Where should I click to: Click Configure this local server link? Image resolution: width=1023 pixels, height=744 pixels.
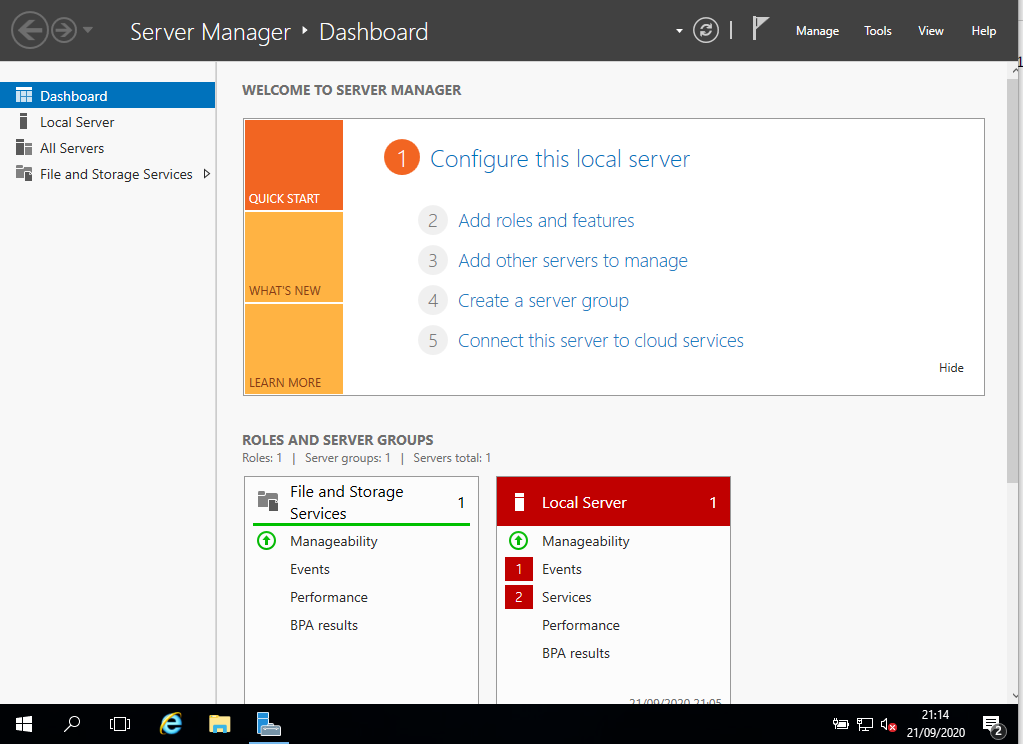pos(560,159)
